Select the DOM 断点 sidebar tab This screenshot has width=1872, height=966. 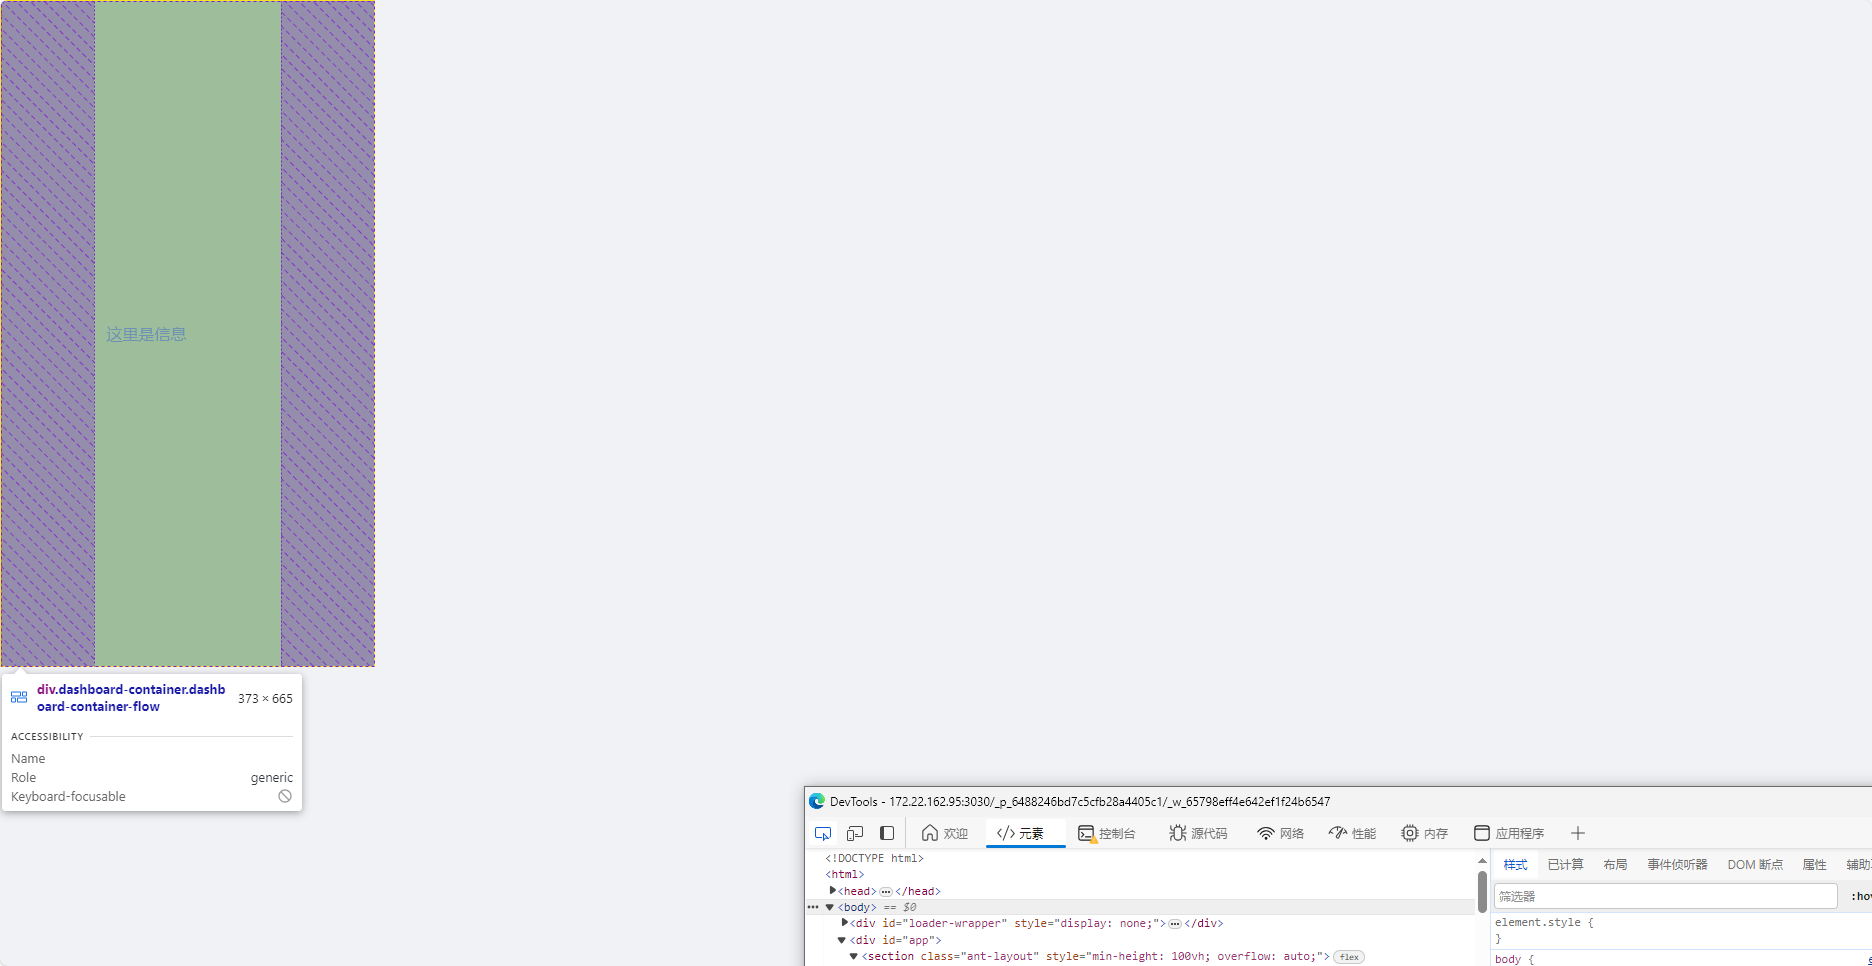pos(1755,864)
